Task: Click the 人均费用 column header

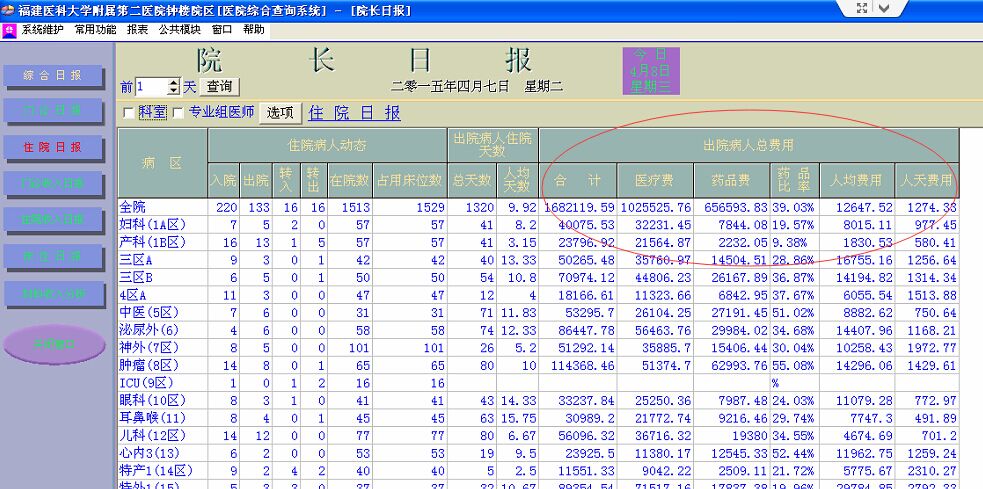Action: click(856, 181)
